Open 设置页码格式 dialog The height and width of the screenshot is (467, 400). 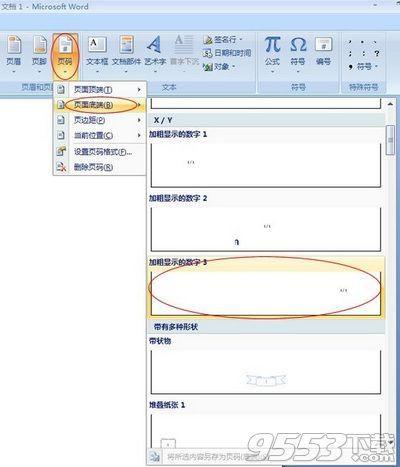(100, 152)
